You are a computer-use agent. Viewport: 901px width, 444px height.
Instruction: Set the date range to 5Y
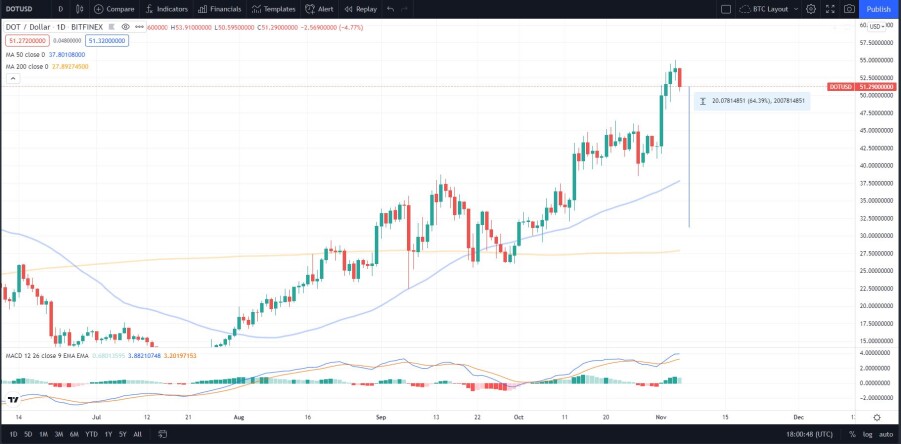[x=122, y=434]
